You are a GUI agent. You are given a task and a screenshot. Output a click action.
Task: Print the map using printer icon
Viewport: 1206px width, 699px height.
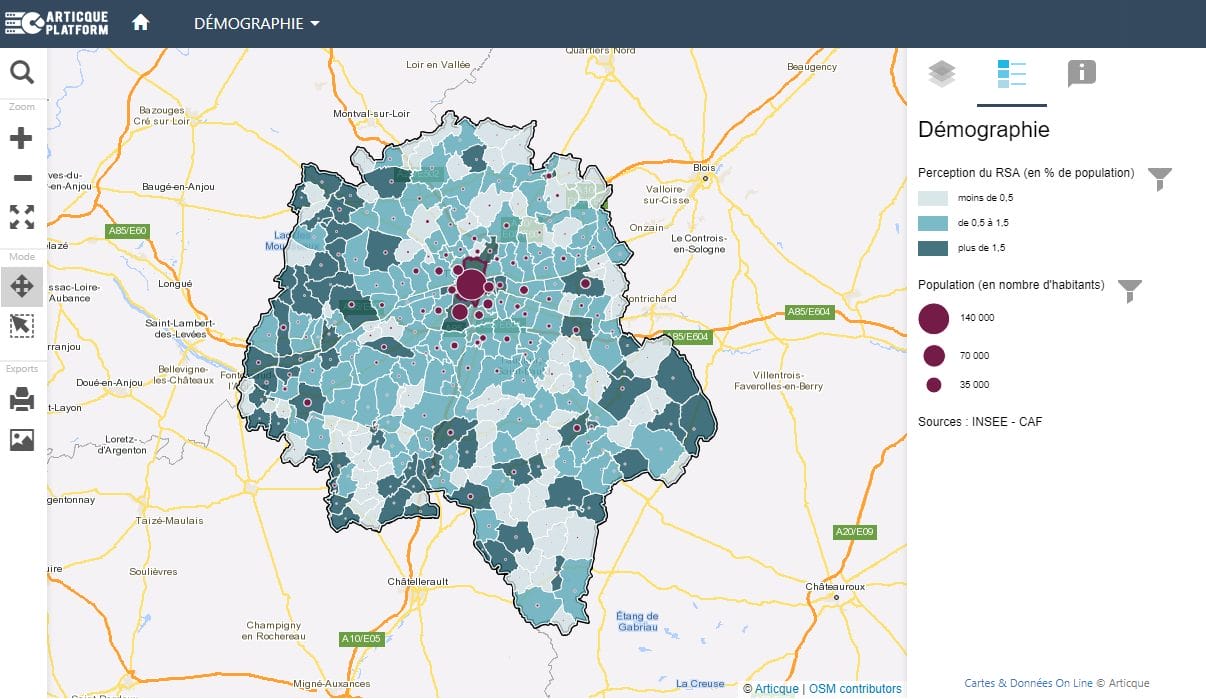coord(22,401)
